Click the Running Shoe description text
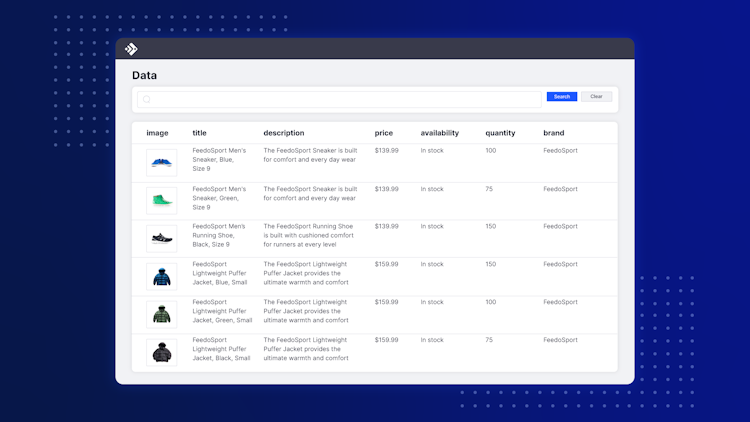The image size is (750, 422). 309,235
